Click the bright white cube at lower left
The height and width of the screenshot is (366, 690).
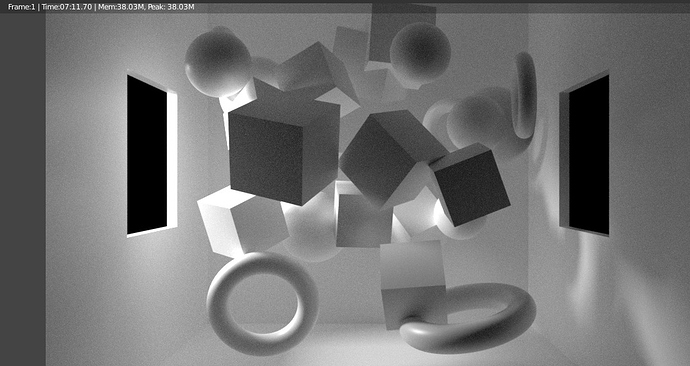(242, 222)
